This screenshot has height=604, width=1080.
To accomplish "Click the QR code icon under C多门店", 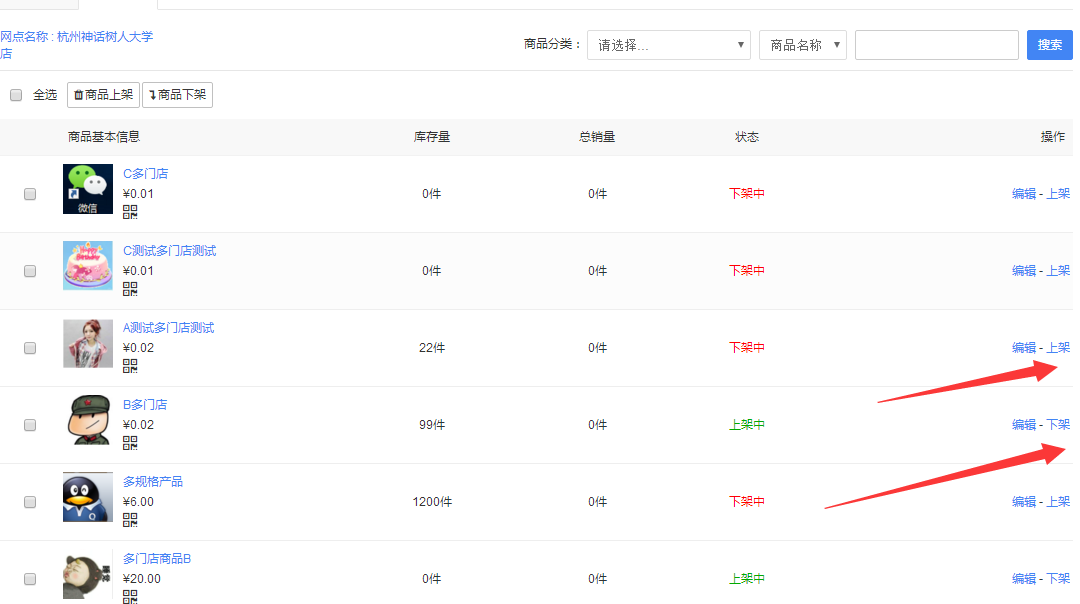I will 130,212.
